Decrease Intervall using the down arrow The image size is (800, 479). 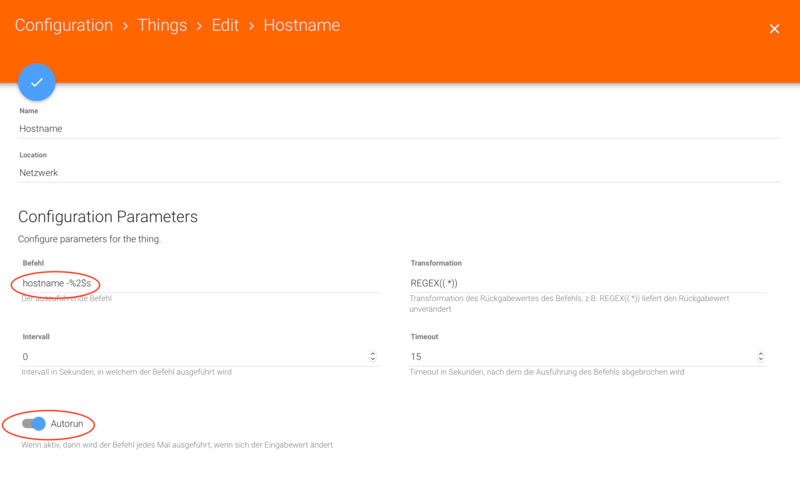coord(373,360)
